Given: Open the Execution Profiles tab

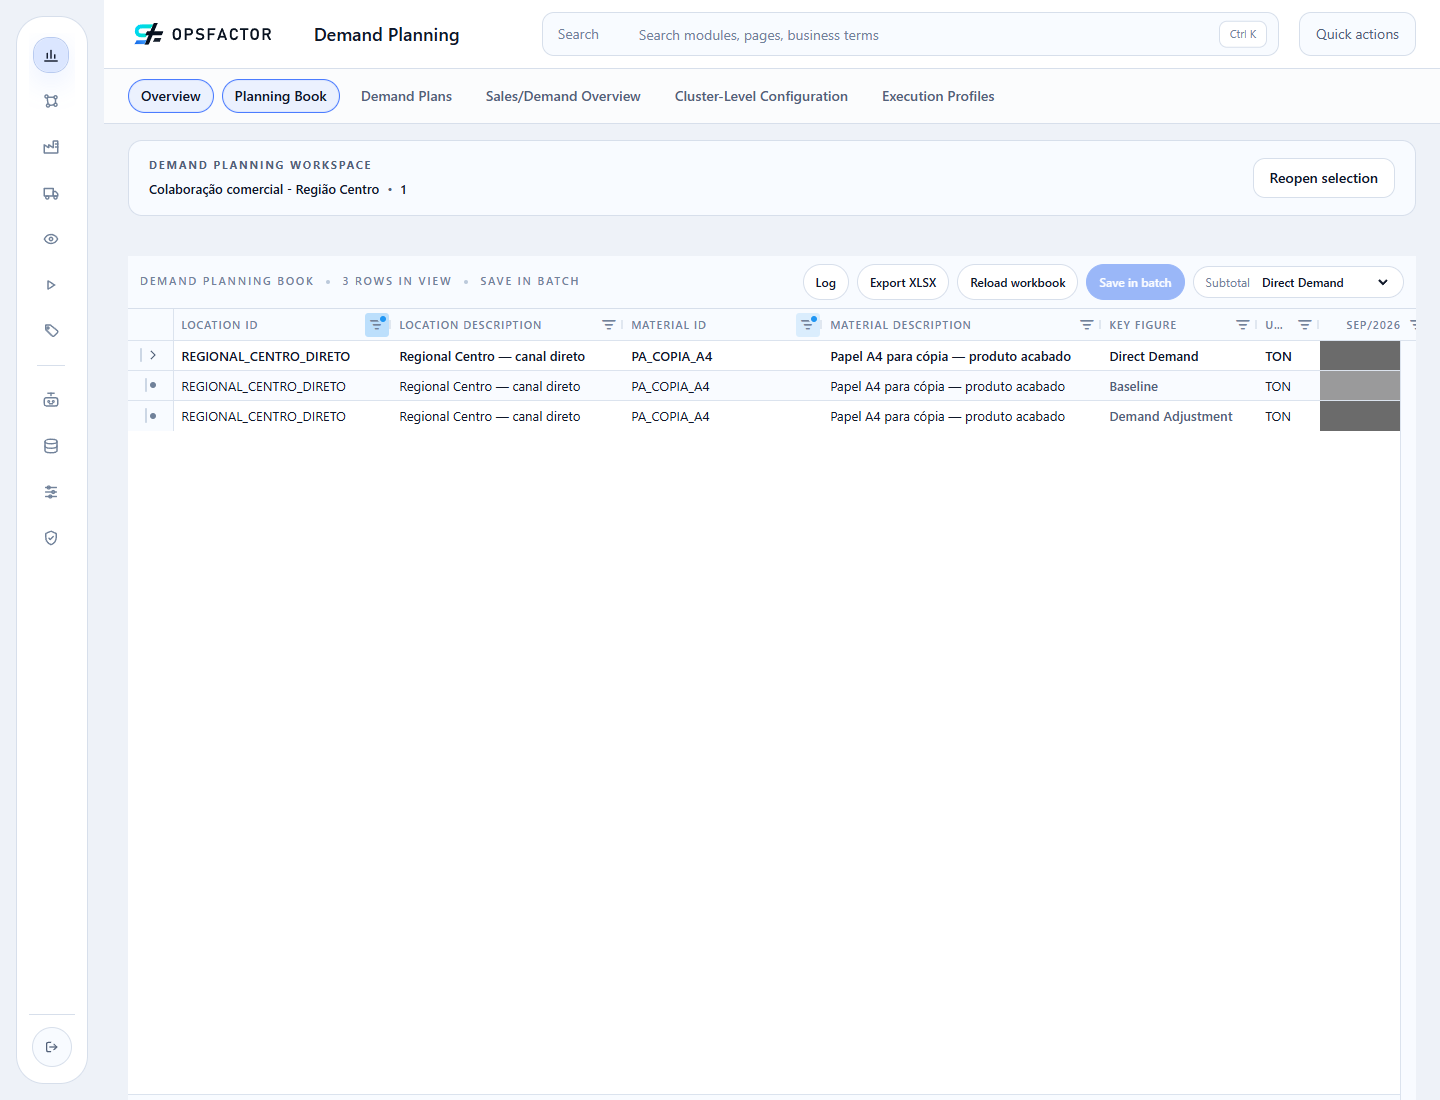Looking at the screenshot, I should 938,96.
